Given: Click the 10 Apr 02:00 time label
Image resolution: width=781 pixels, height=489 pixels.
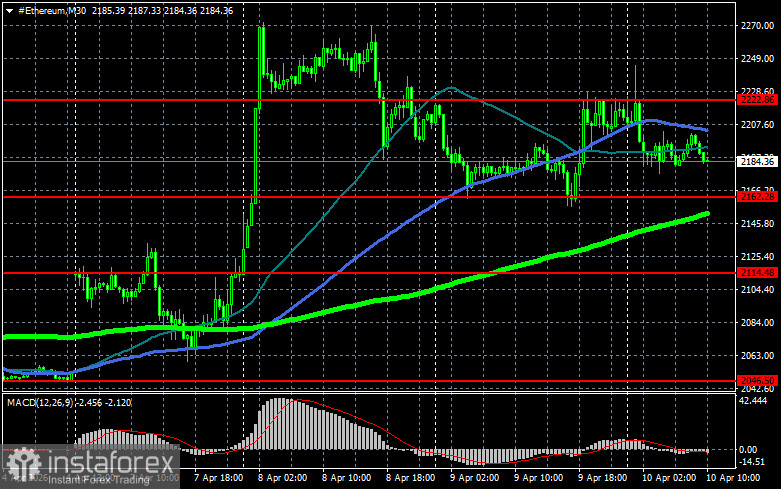Looking at the screenshot, I should (x=669, y=478).
